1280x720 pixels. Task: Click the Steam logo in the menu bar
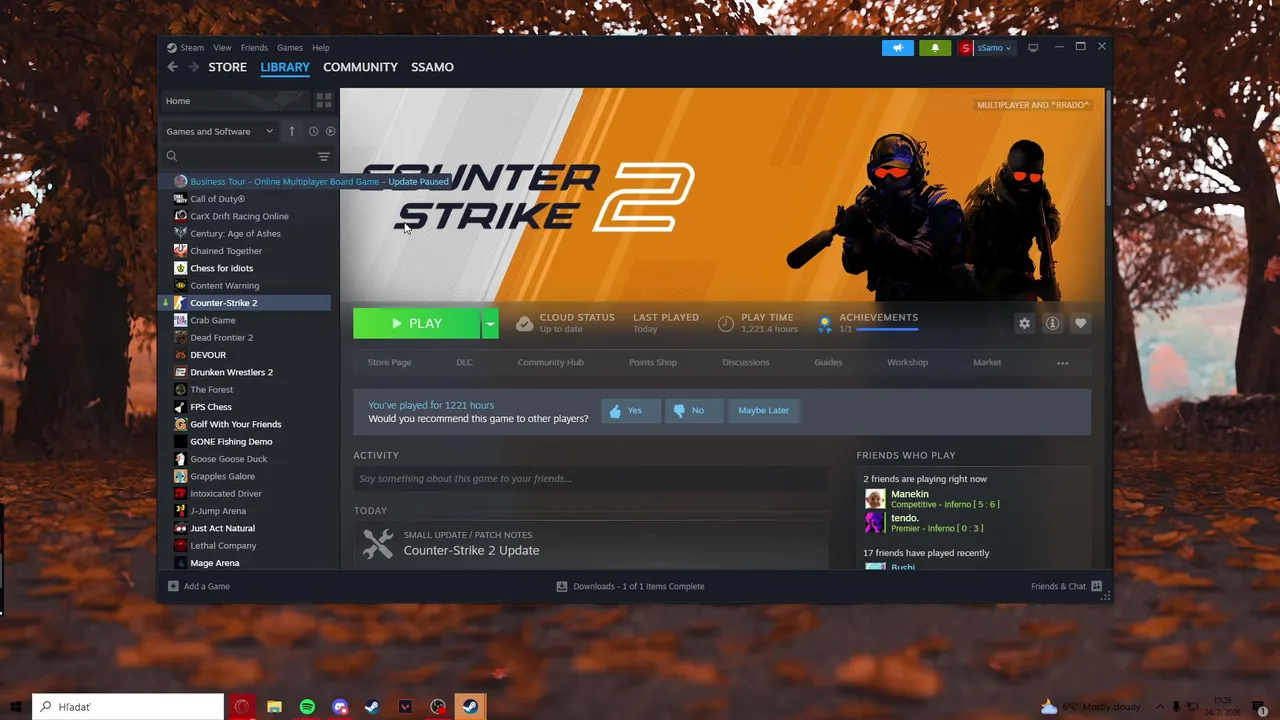click(172, 47)
